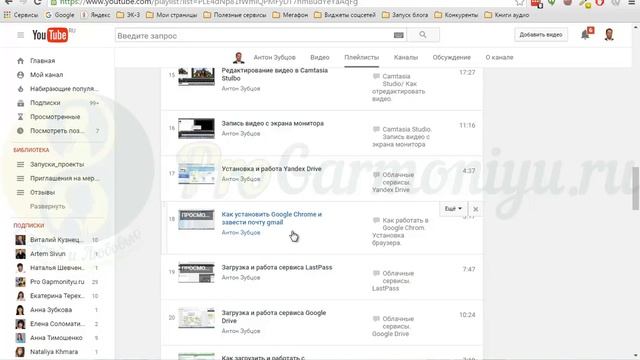
Task: Click the Набирающие популярность flame icon
Action: point(20,89)
